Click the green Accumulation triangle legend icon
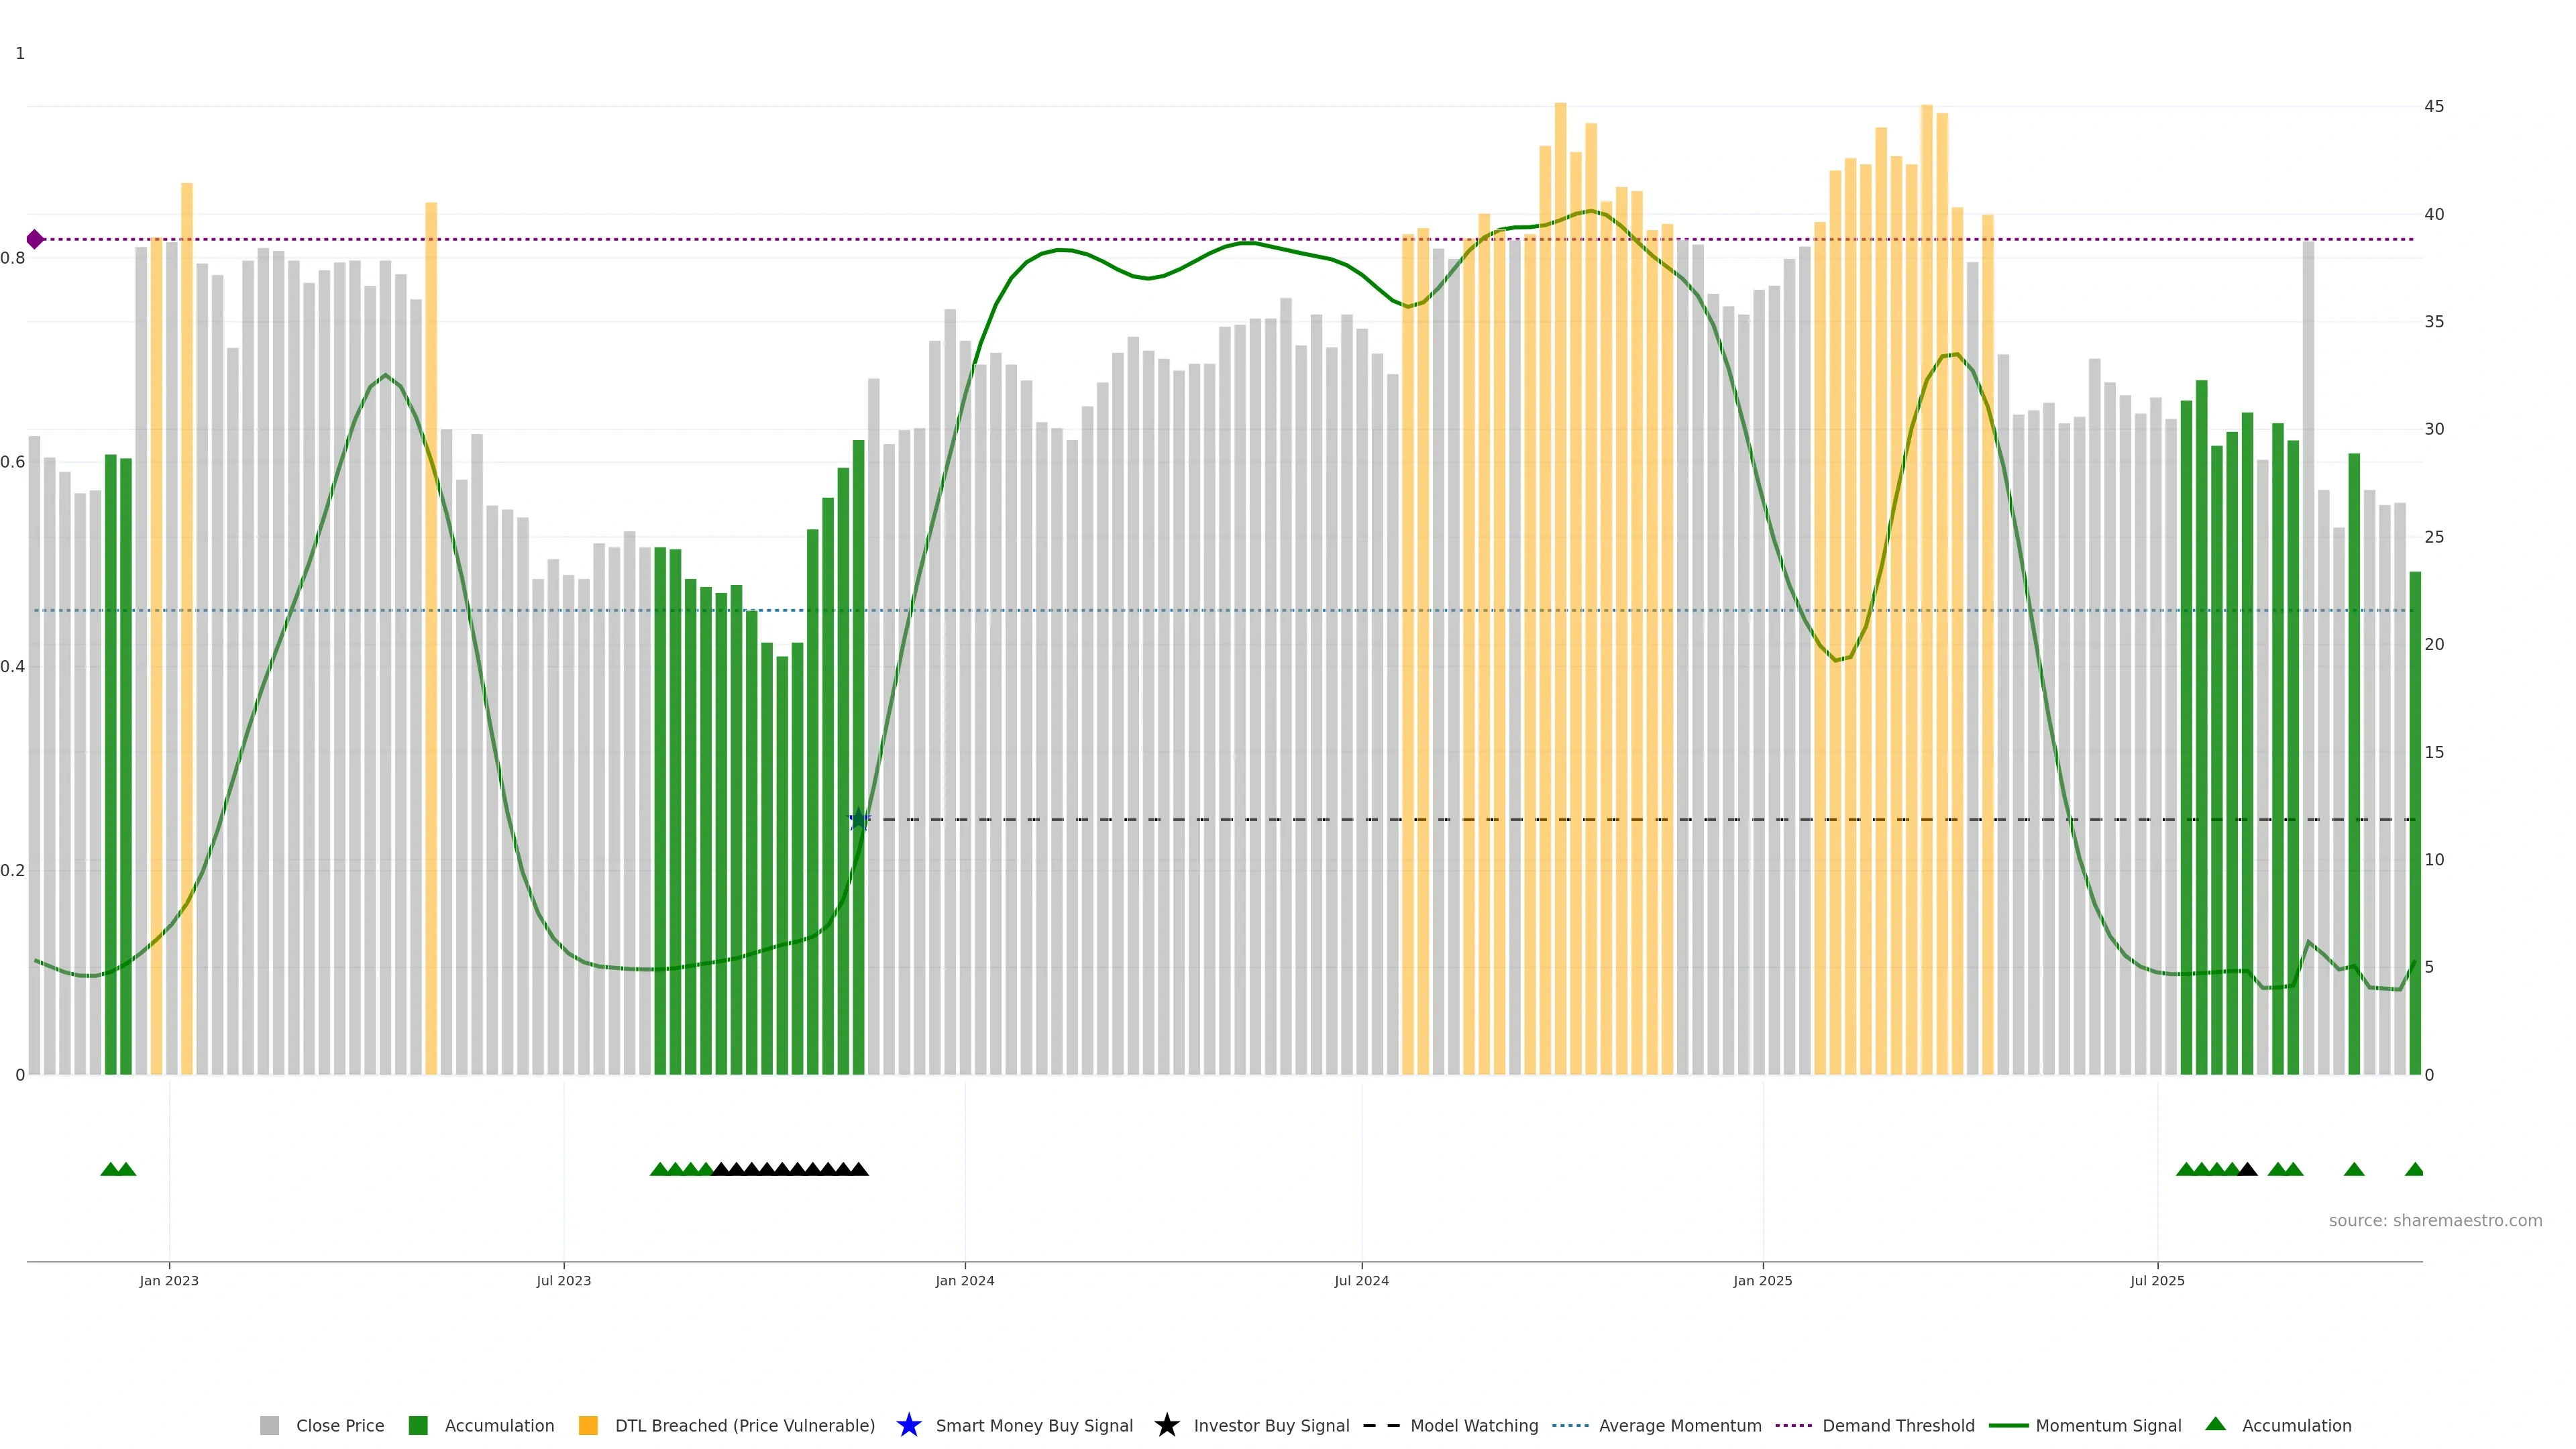The height and width of the screenshot is (1449, 2576). (x=2215, y=1424)
